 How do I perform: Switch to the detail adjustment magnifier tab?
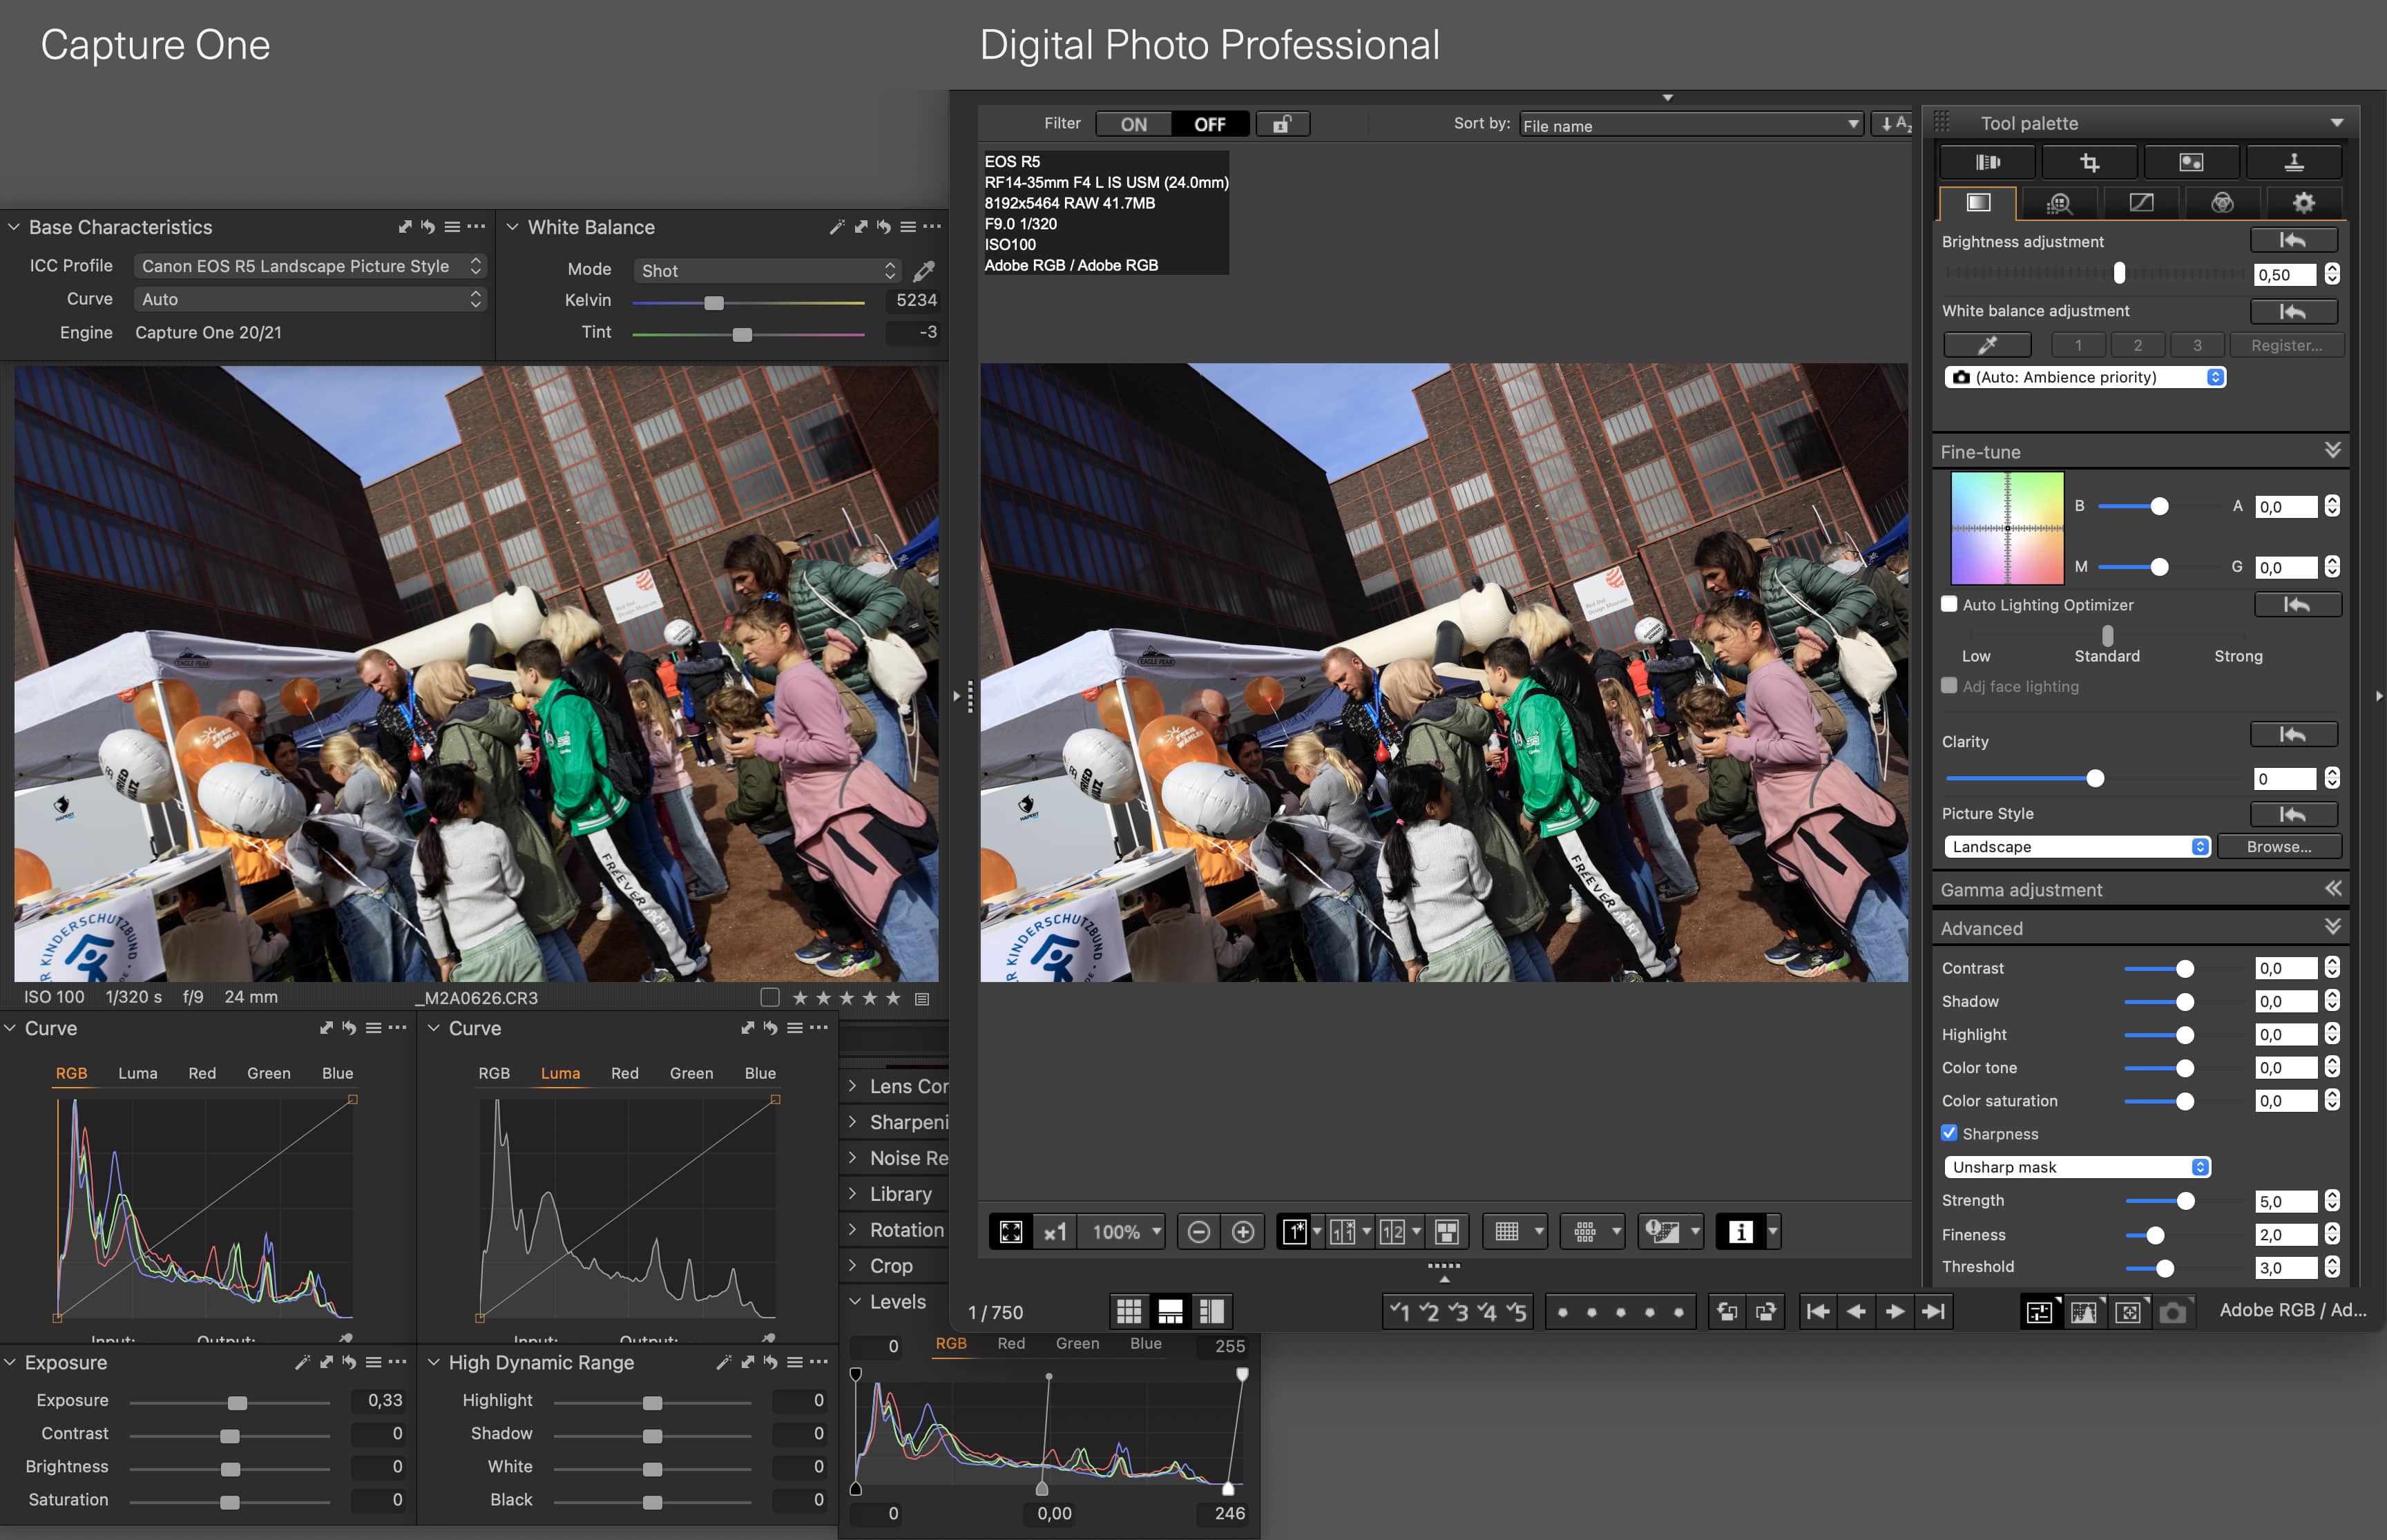pos(2059,203)
